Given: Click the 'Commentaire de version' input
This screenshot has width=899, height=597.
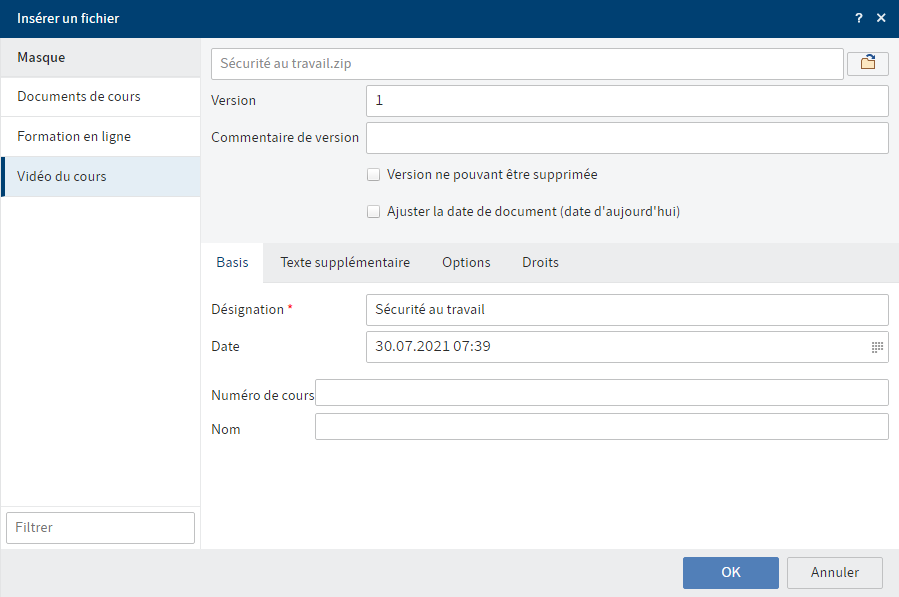Looking at the screenshot, I should (627, 138).
